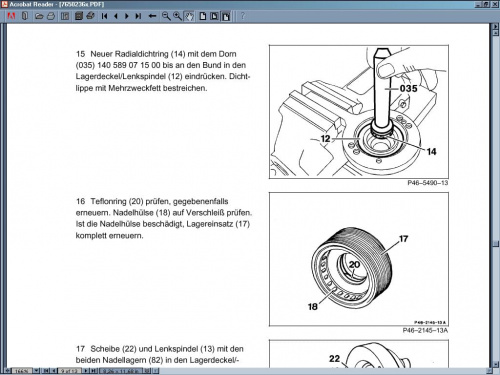Screen dimensions: 500x375
Task: Open the zoom percentage dropdown arrow
Action: coord(36,371)
